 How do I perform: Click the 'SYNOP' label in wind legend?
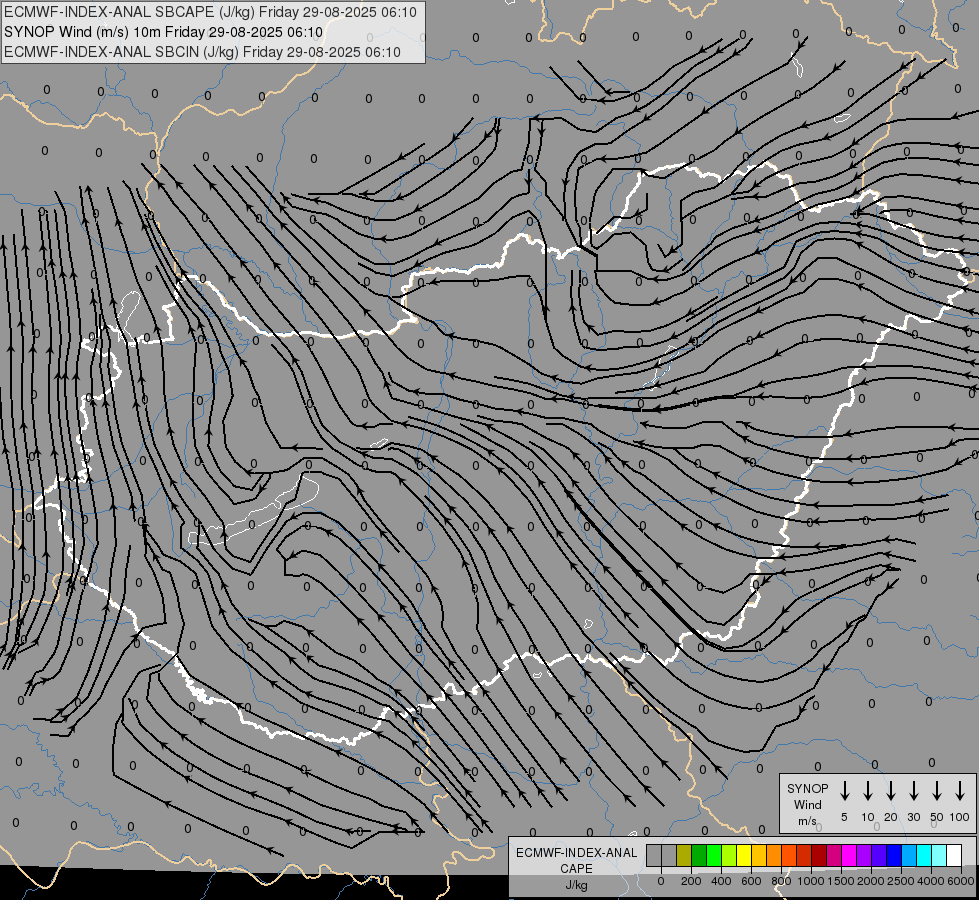[x=807, y=788]
